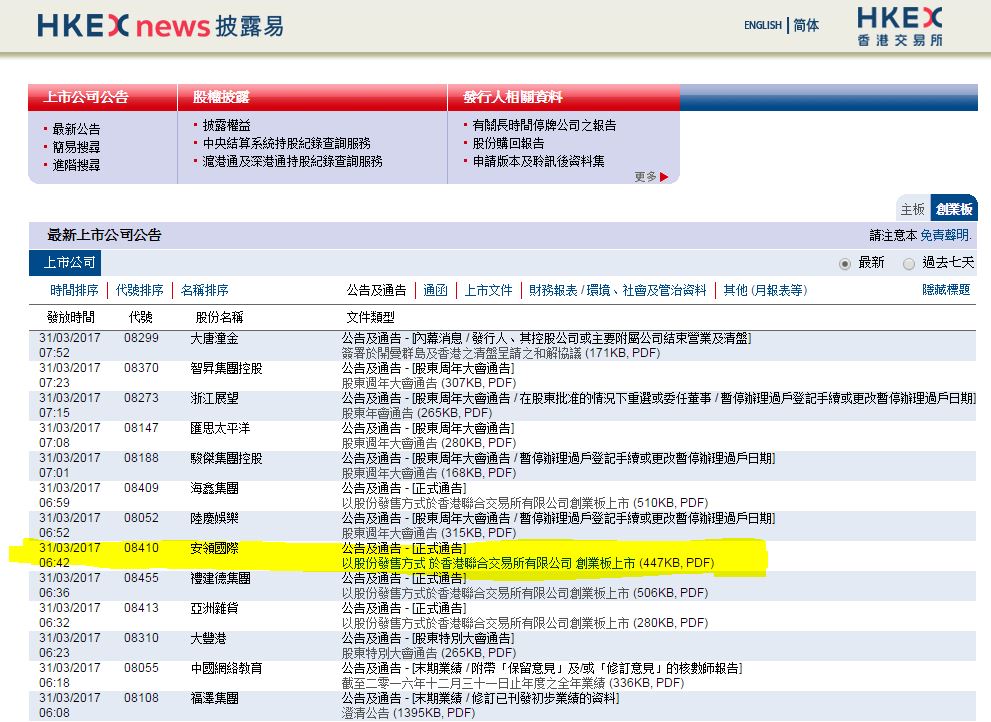Open 最新公告 link
The width and height of the screenshot is (991, 722).
click(x=76, y=129)
